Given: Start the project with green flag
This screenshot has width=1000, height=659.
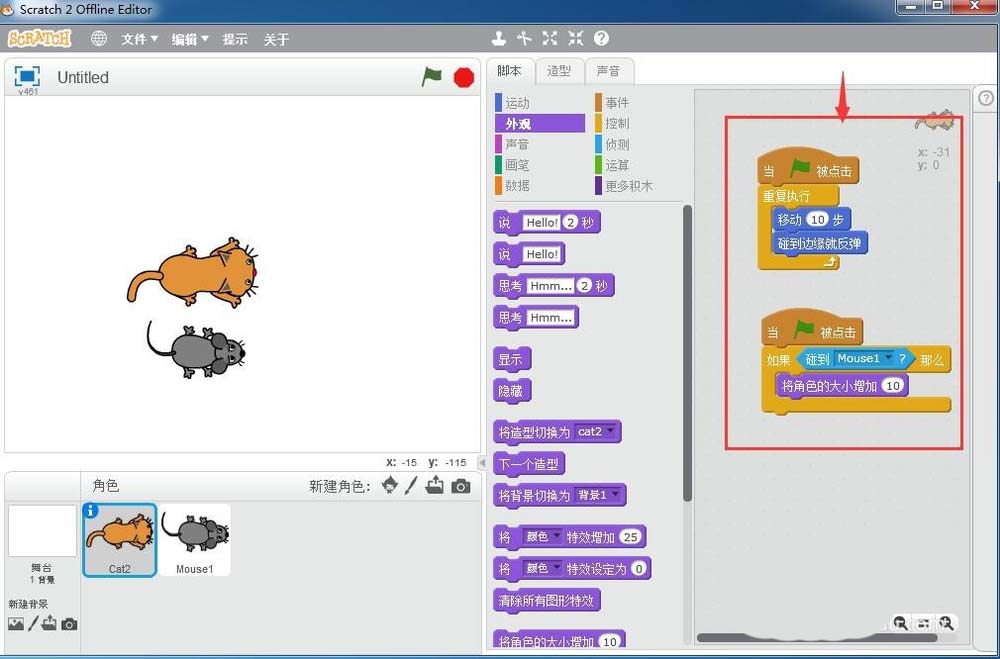Looking at the screenshot, I should coord(432,77).
